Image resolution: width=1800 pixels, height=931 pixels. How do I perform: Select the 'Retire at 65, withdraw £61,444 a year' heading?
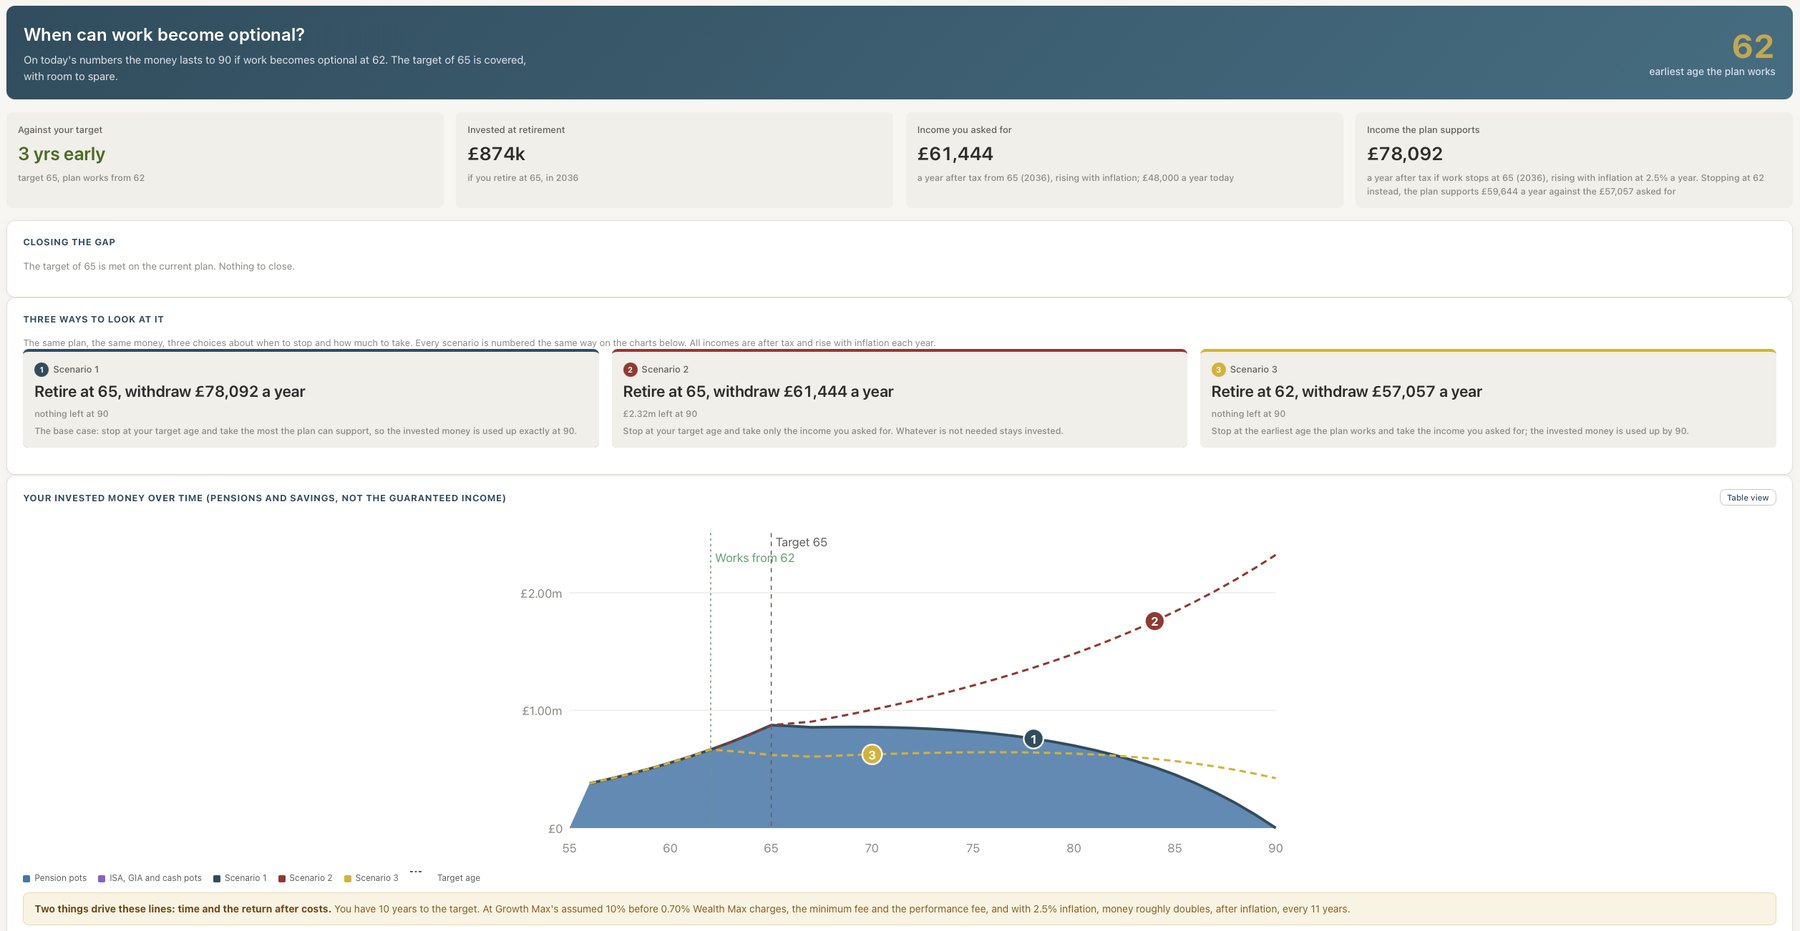pos(758,392)
